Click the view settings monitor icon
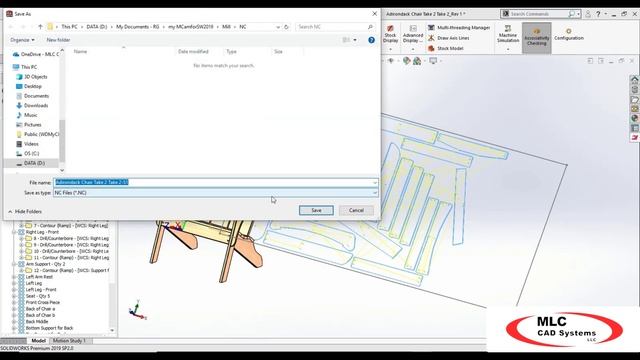Viewport: 640px width, 360px height. click(x=433, y=61)
